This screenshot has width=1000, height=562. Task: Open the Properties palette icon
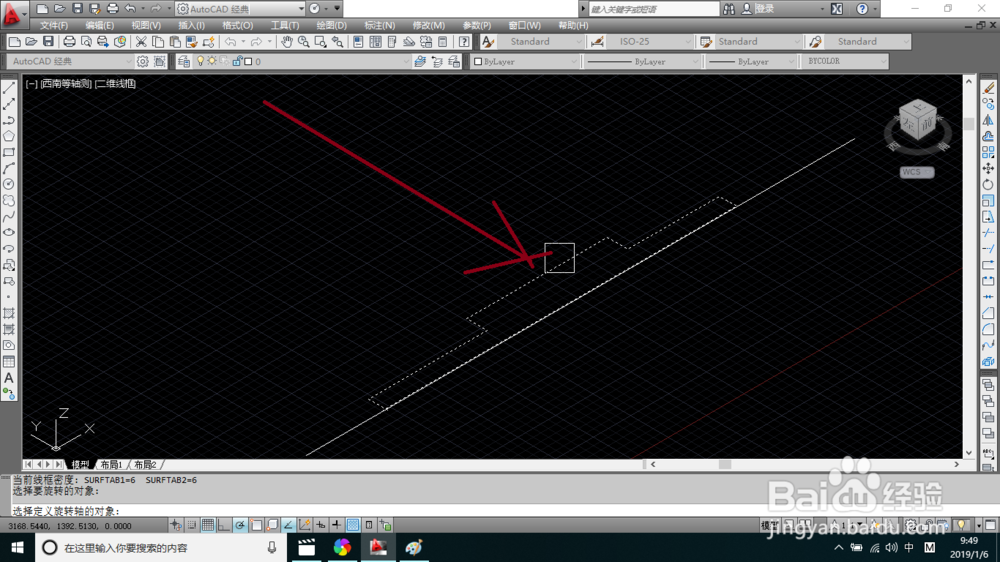[358, 41]
